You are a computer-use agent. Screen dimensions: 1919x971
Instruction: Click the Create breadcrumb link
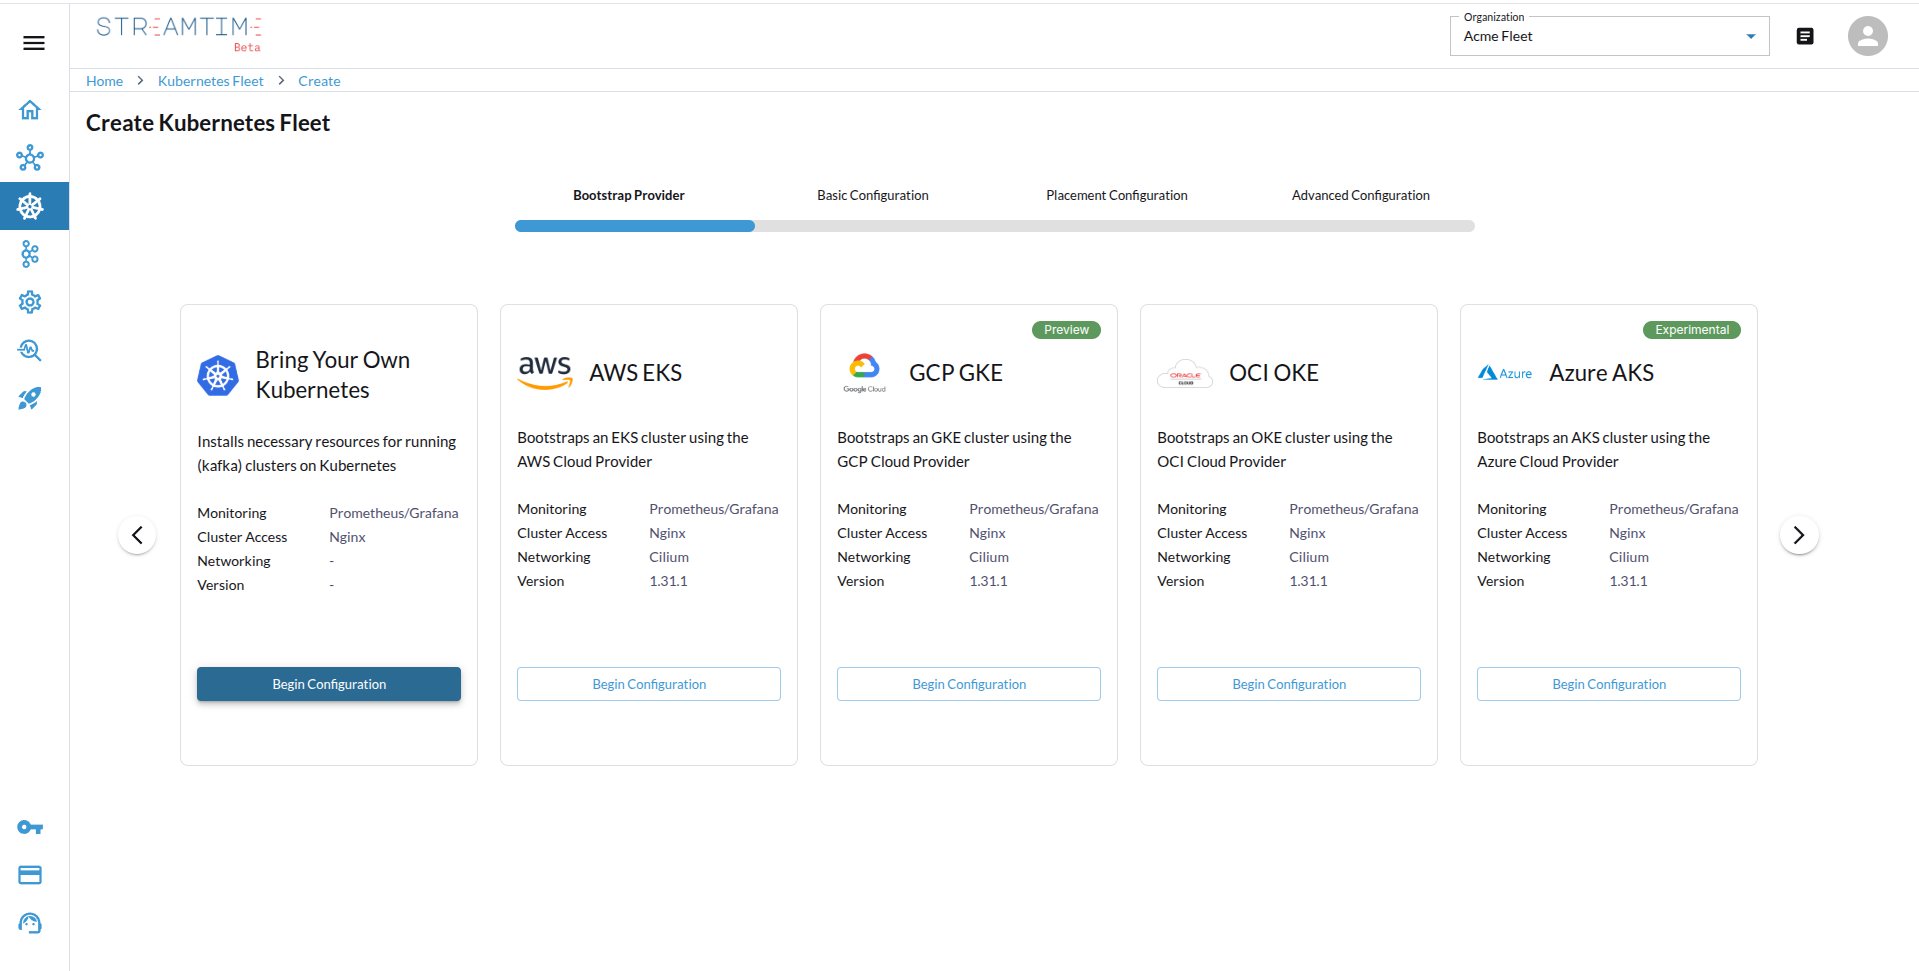(319, 81)
